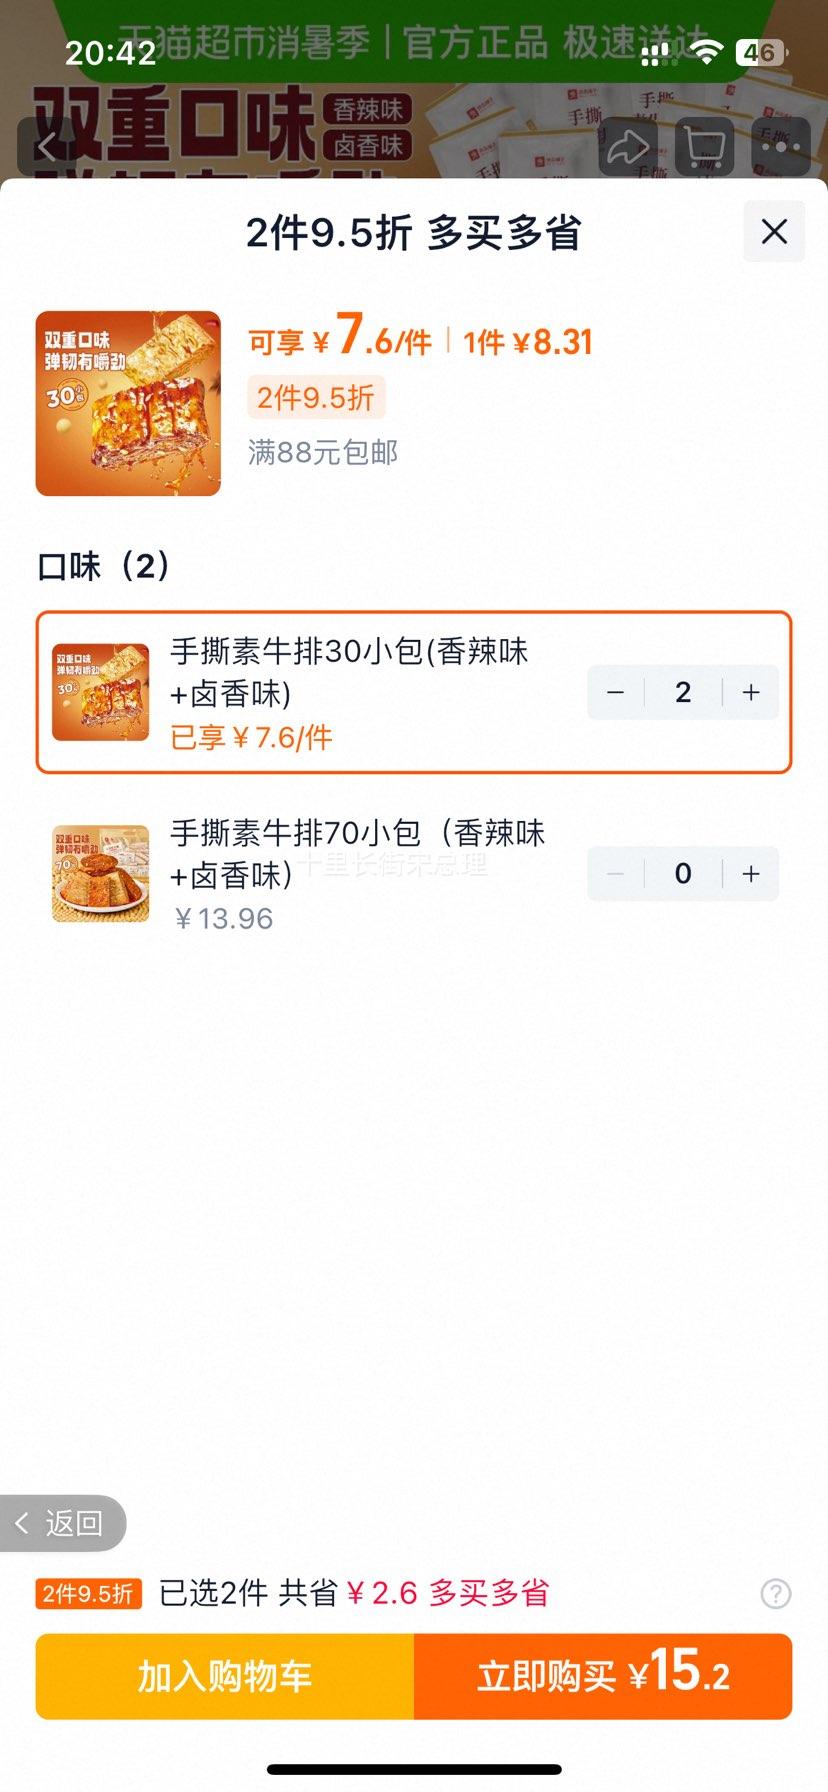Image resolution: width=828 pixels, height=1792 pixels.
Task: Tap the 2件9.5折 discount tag
Action: point(315,398)
